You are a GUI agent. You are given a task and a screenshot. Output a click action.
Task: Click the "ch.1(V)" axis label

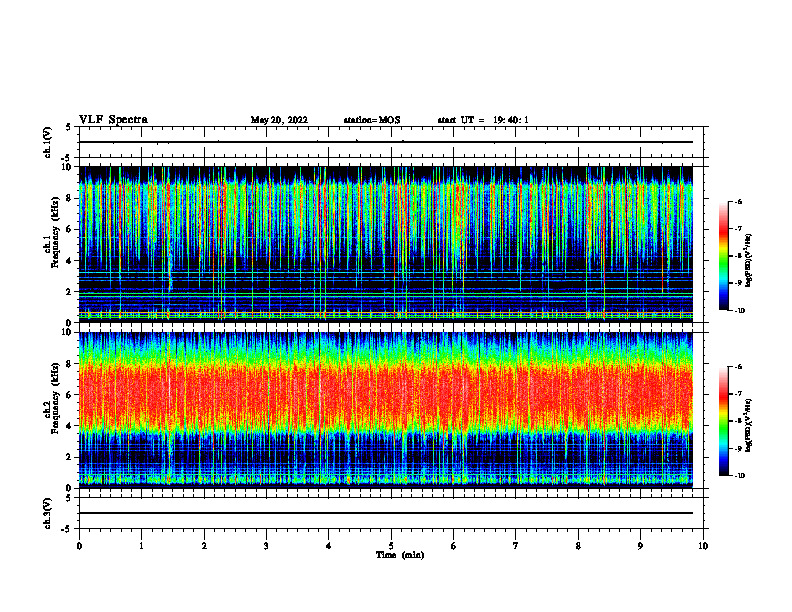pos(48,142)
